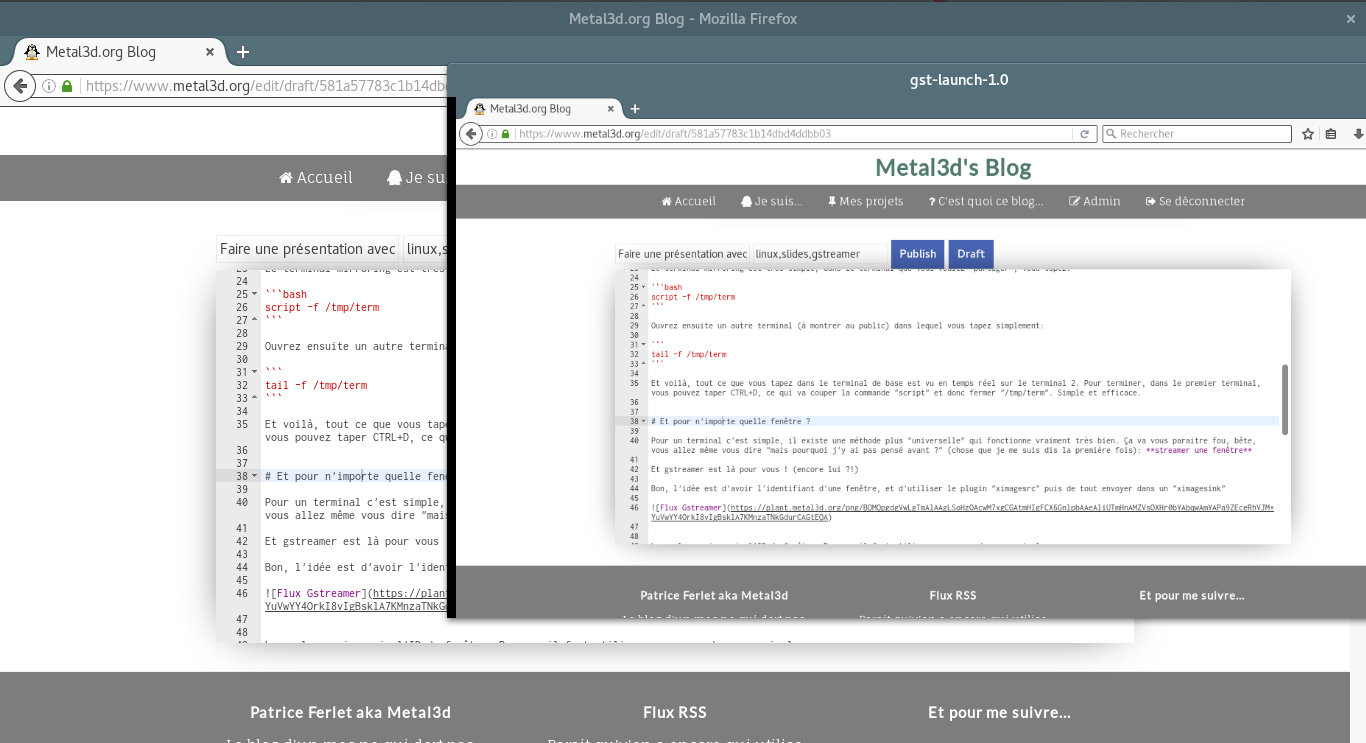Click the green padlock in Firefox's URL bar

tap(67, 86)
